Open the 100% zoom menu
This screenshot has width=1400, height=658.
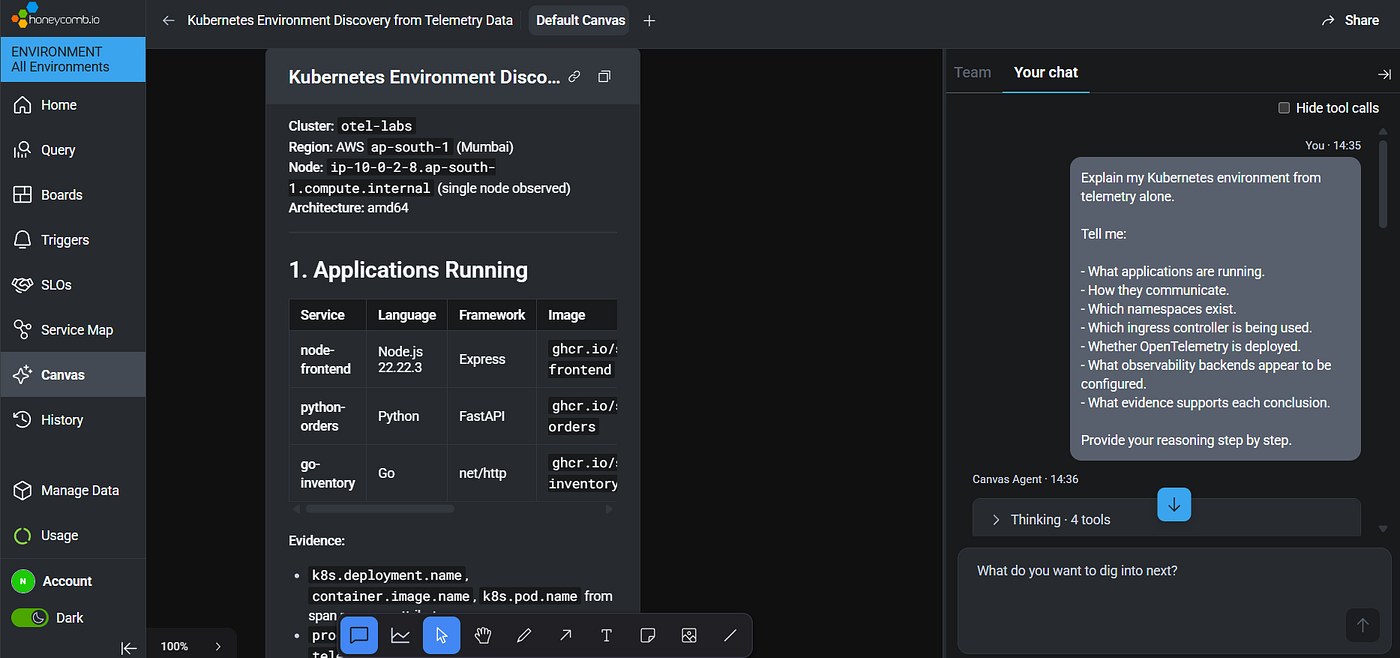[191, 646]
